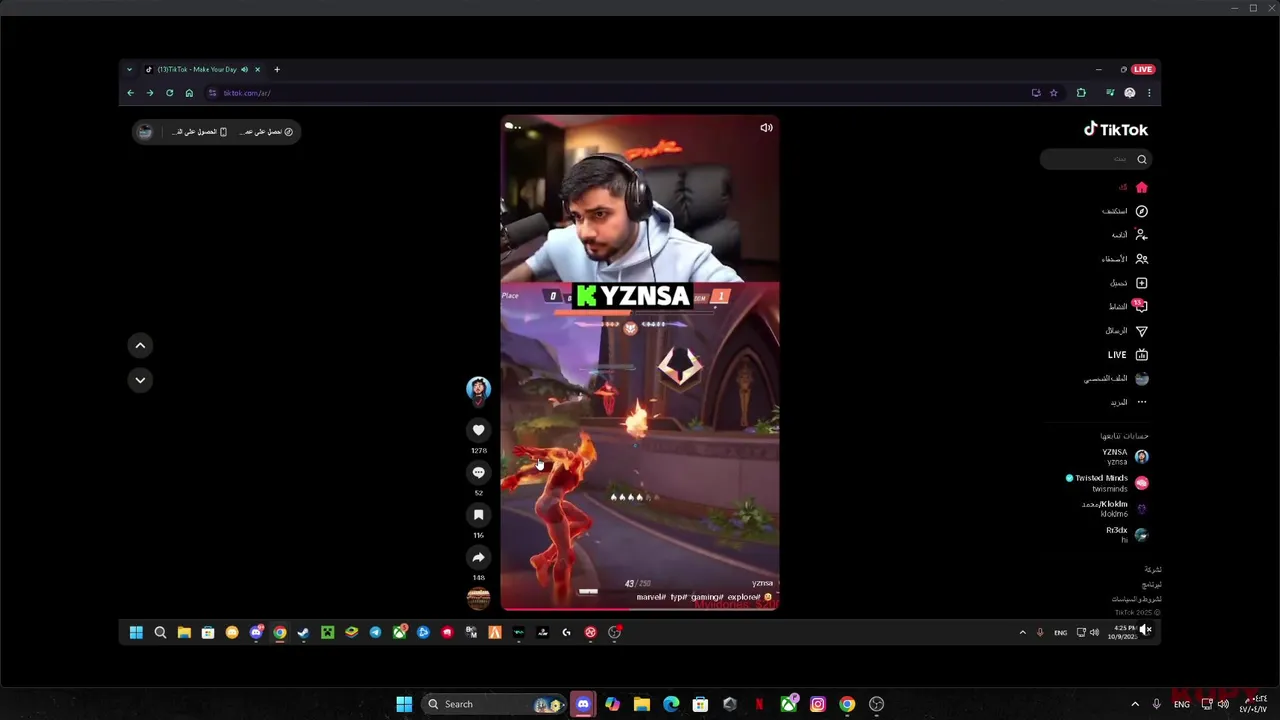Open Chrome on the outer taskbar
Viewport: 1280px width, 720px height.
(847, 704)
